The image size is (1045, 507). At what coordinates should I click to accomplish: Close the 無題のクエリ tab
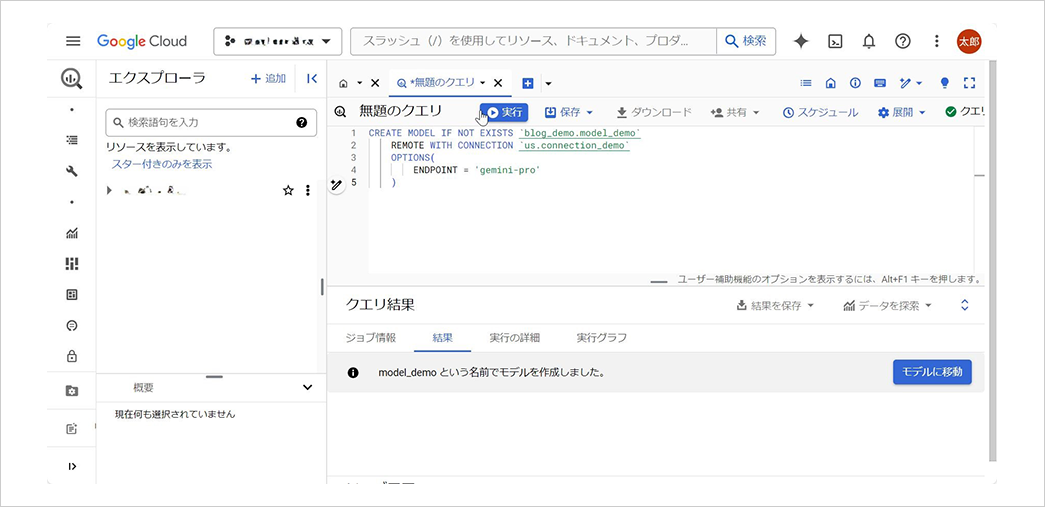tap(497, 83)
